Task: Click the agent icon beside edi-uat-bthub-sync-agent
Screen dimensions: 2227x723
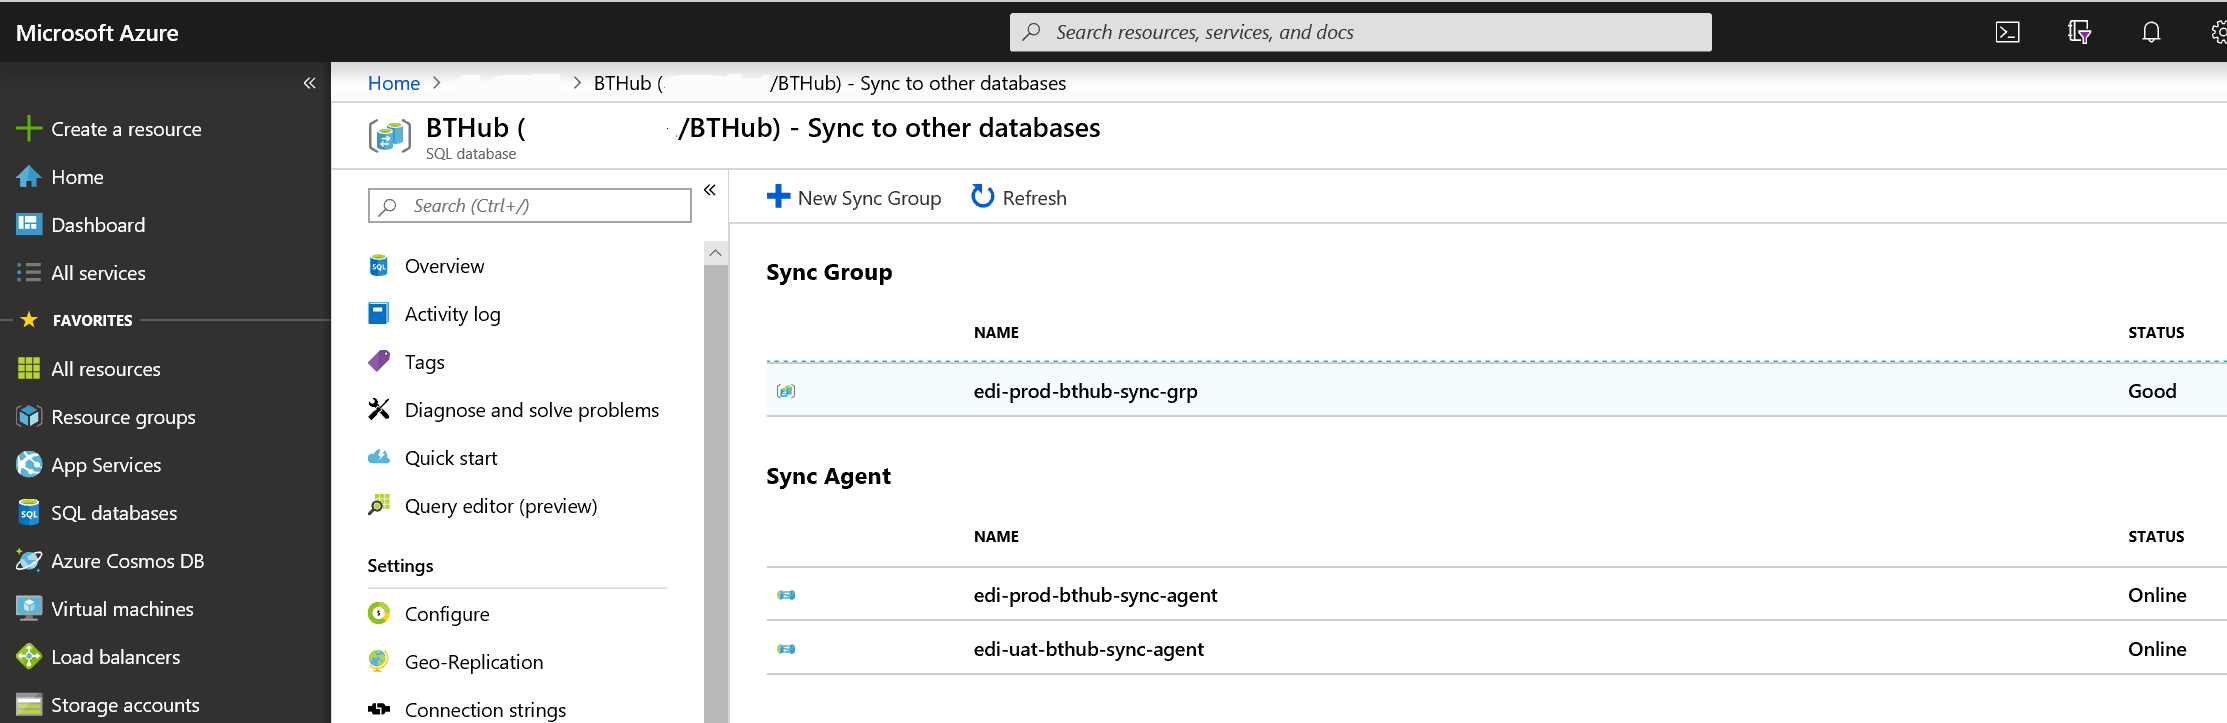Action: [786, 649]
